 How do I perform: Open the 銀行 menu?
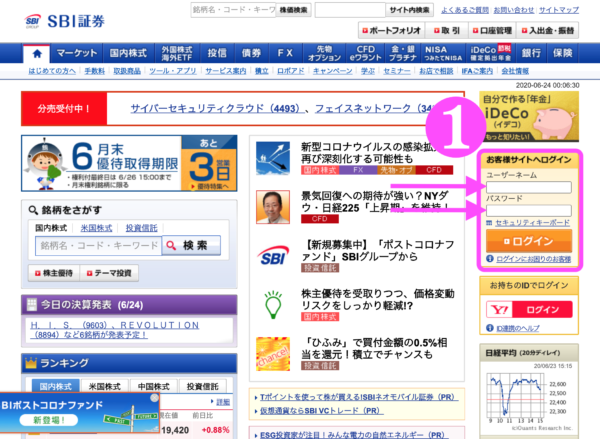coord(531,53)
